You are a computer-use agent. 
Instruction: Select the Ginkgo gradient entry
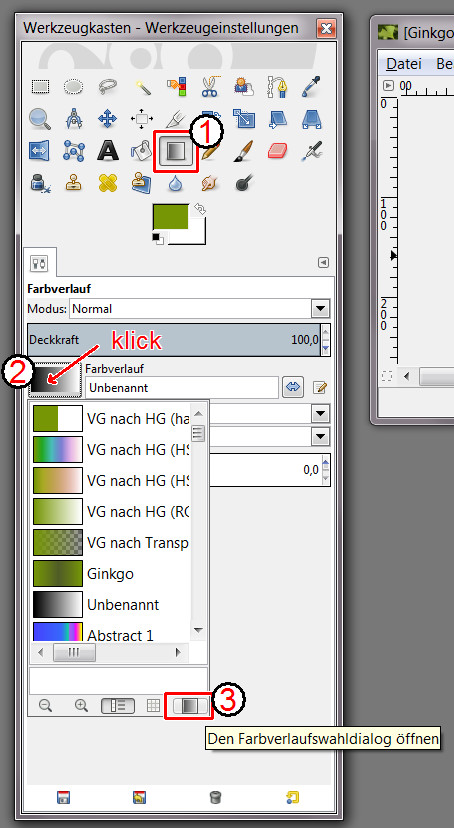pyautogui.click(x=110, y=573)
